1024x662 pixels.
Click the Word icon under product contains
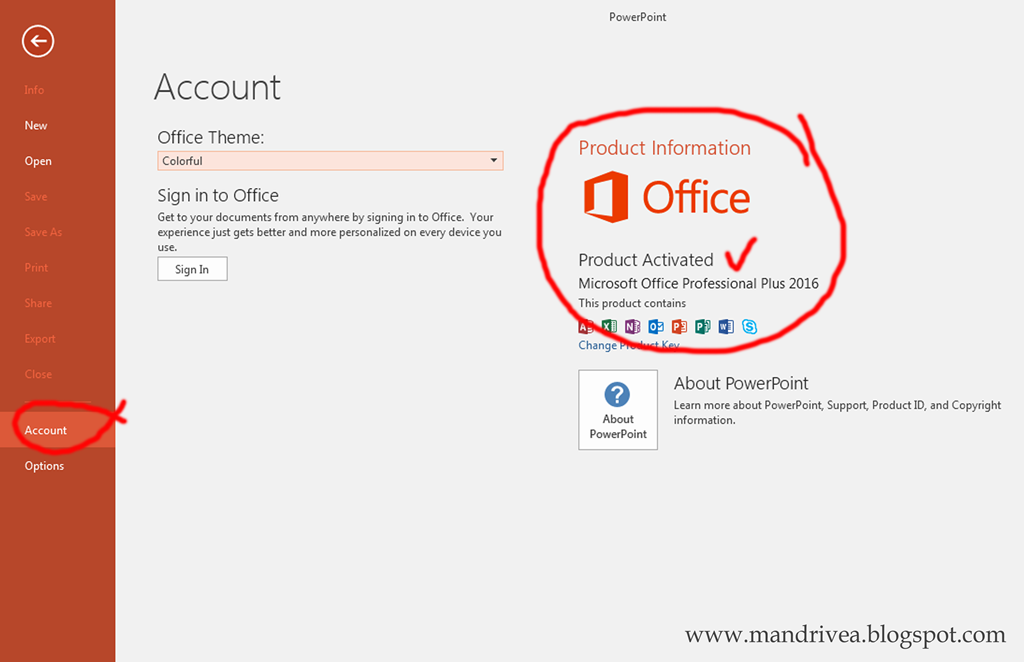pyautogui.click(x=726, y=326)
